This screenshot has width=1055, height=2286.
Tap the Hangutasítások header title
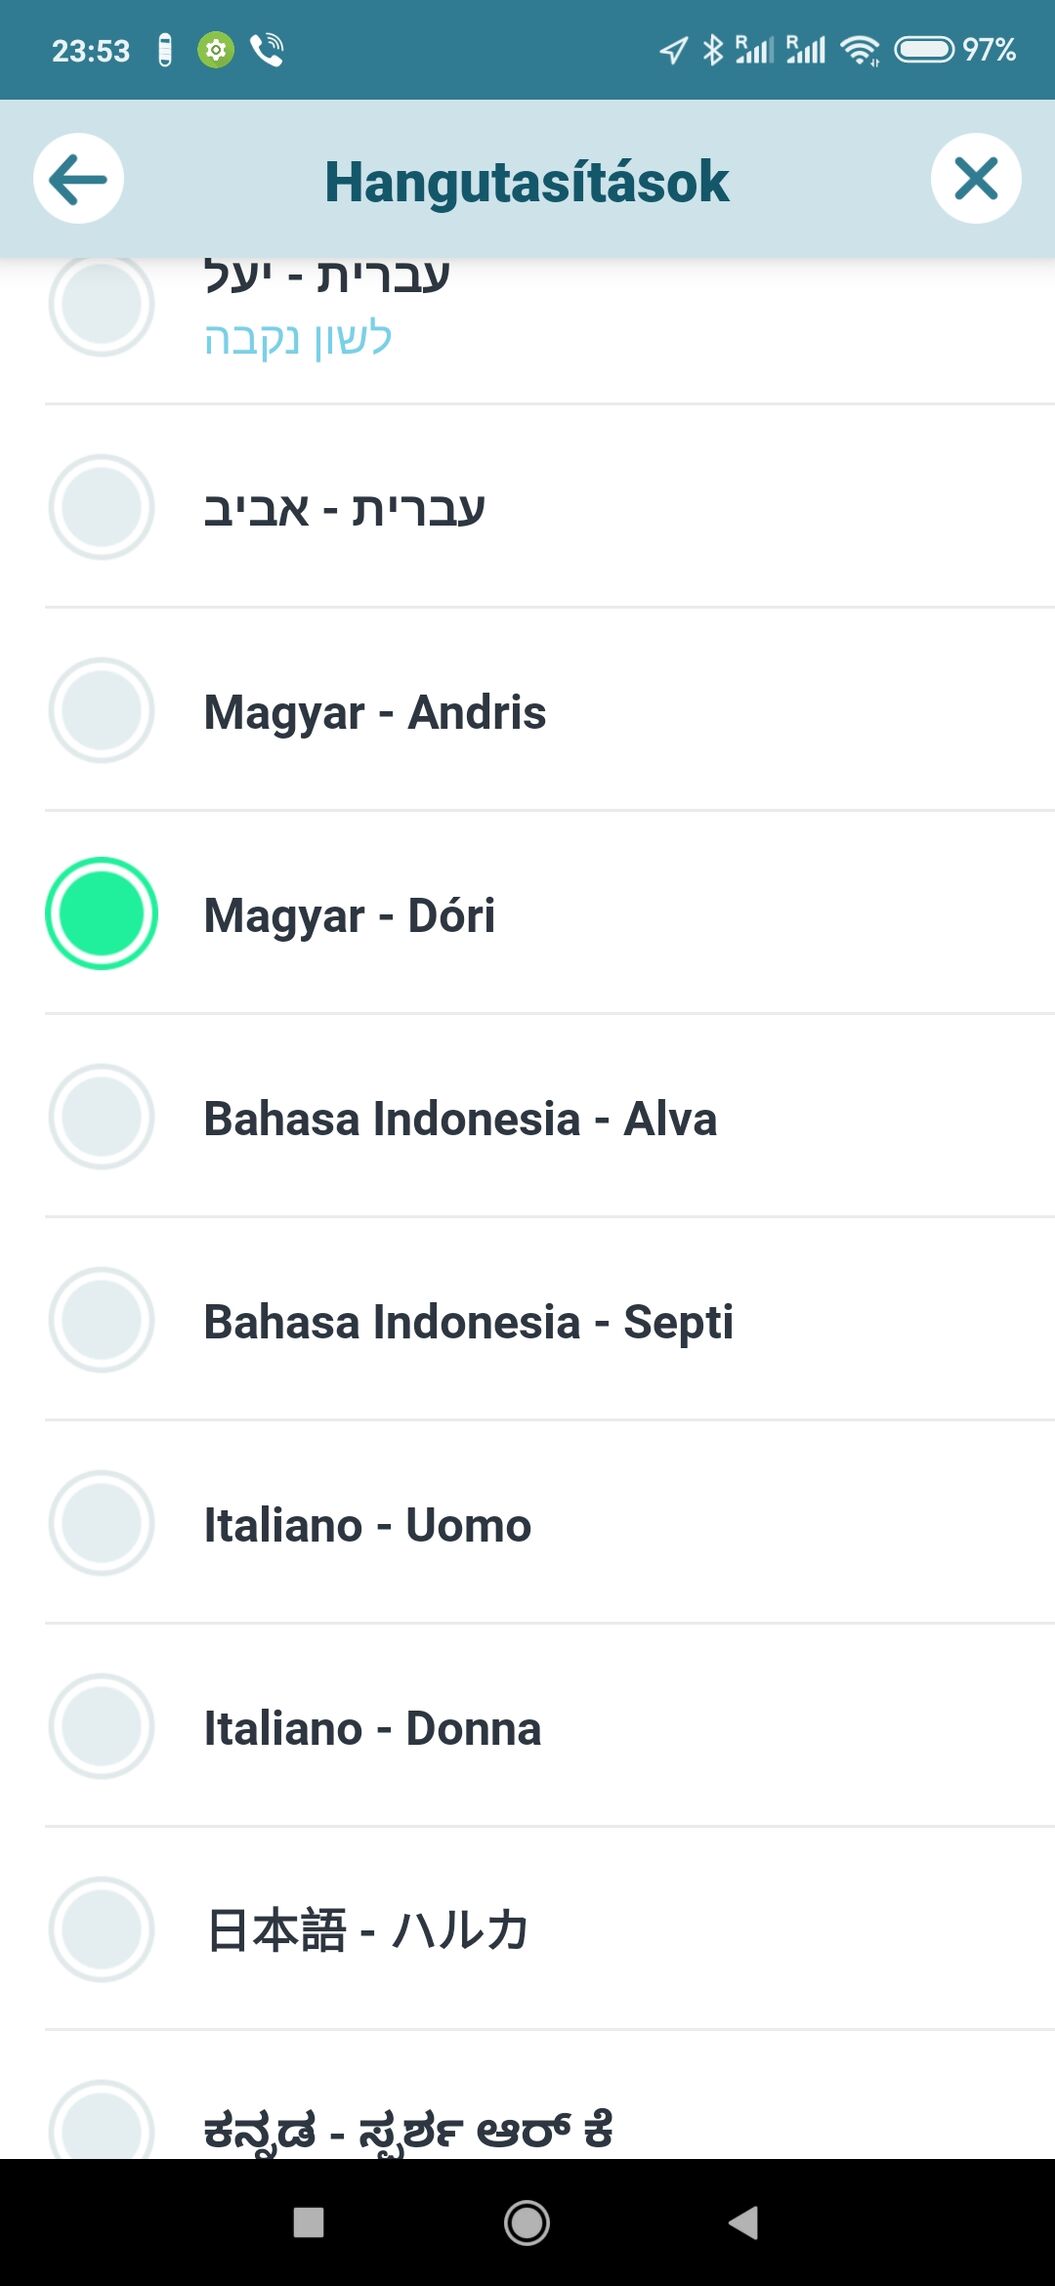[527, 182]
